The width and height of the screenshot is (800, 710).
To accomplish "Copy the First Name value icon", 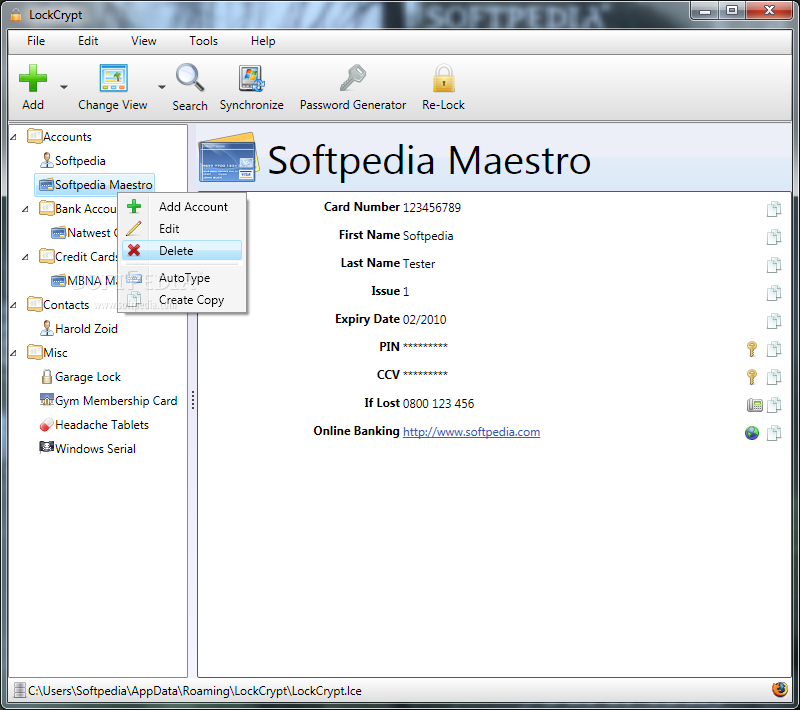I will (x=774, y=237).
